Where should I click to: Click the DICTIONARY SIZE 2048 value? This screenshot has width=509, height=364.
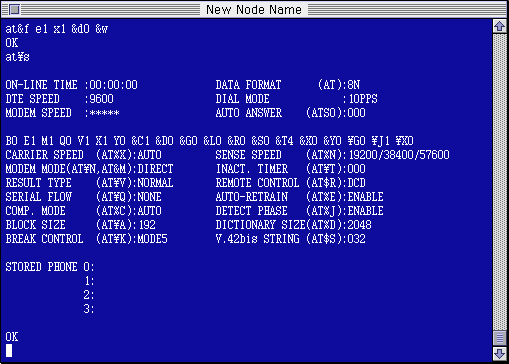359,225
